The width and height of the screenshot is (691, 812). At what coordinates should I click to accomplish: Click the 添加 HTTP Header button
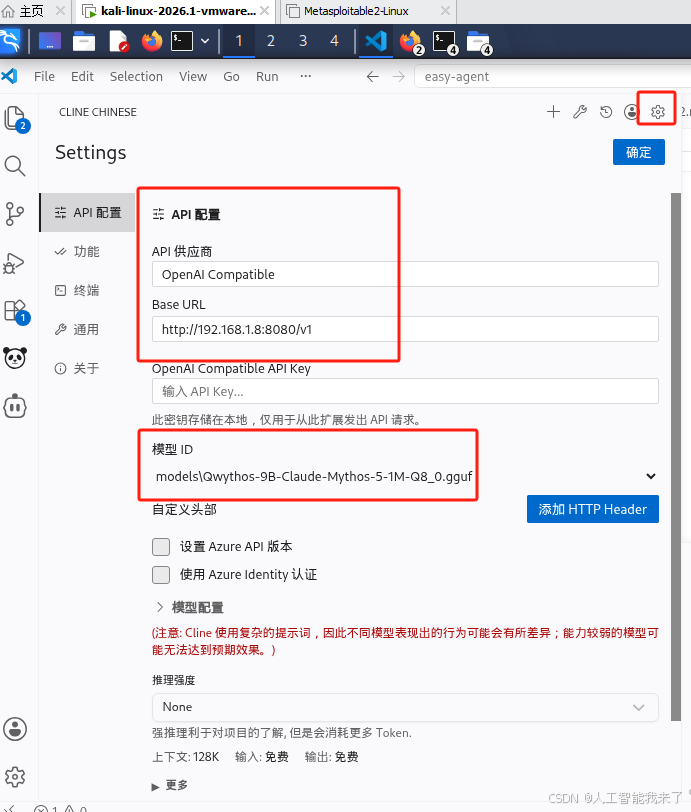pos(593,509)
